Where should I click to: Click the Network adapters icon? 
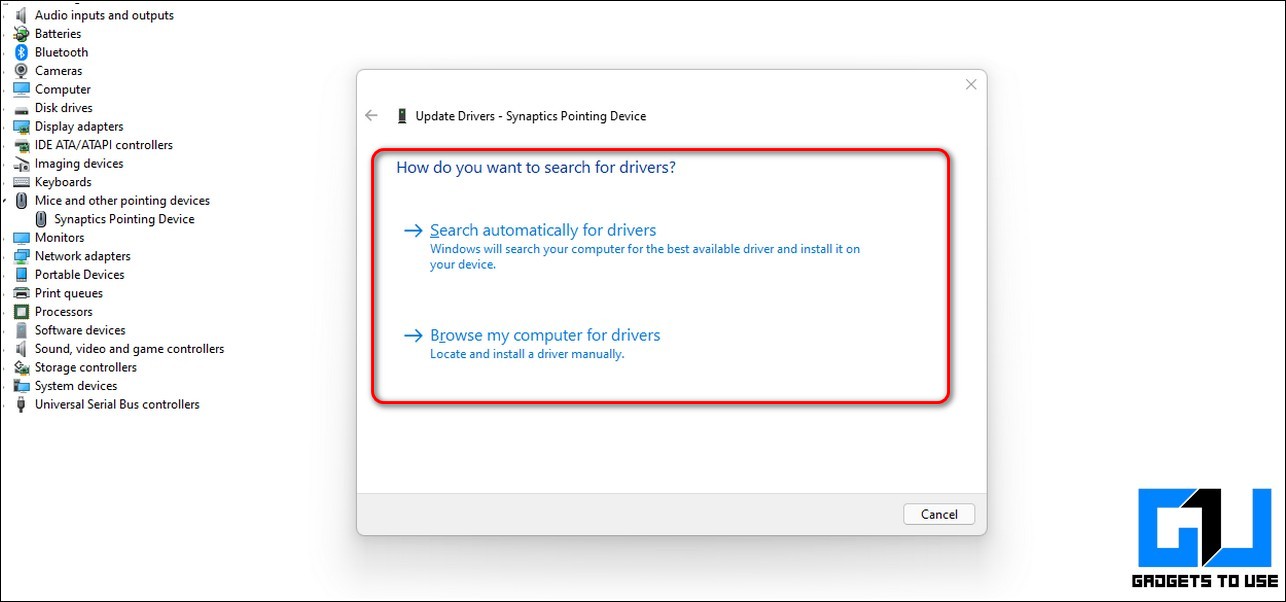coord(21,256)
